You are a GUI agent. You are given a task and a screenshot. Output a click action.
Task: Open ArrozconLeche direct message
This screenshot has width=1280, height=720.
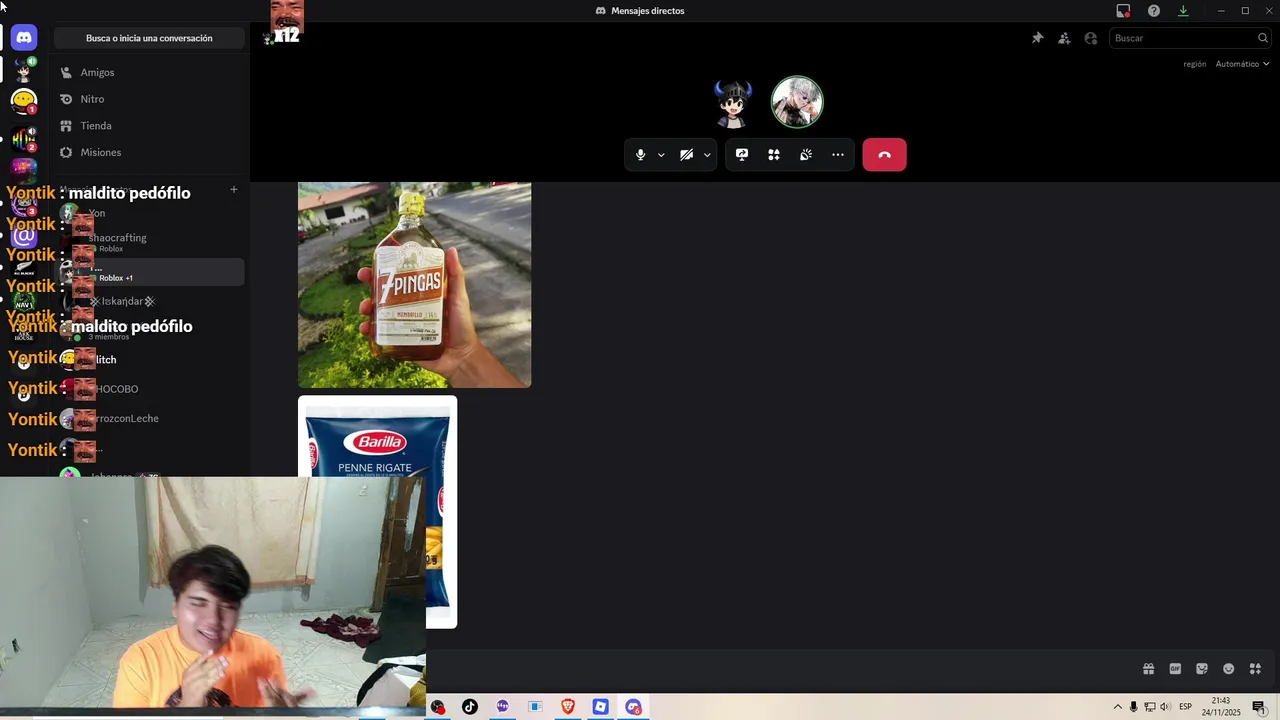(x=149, y=418)
